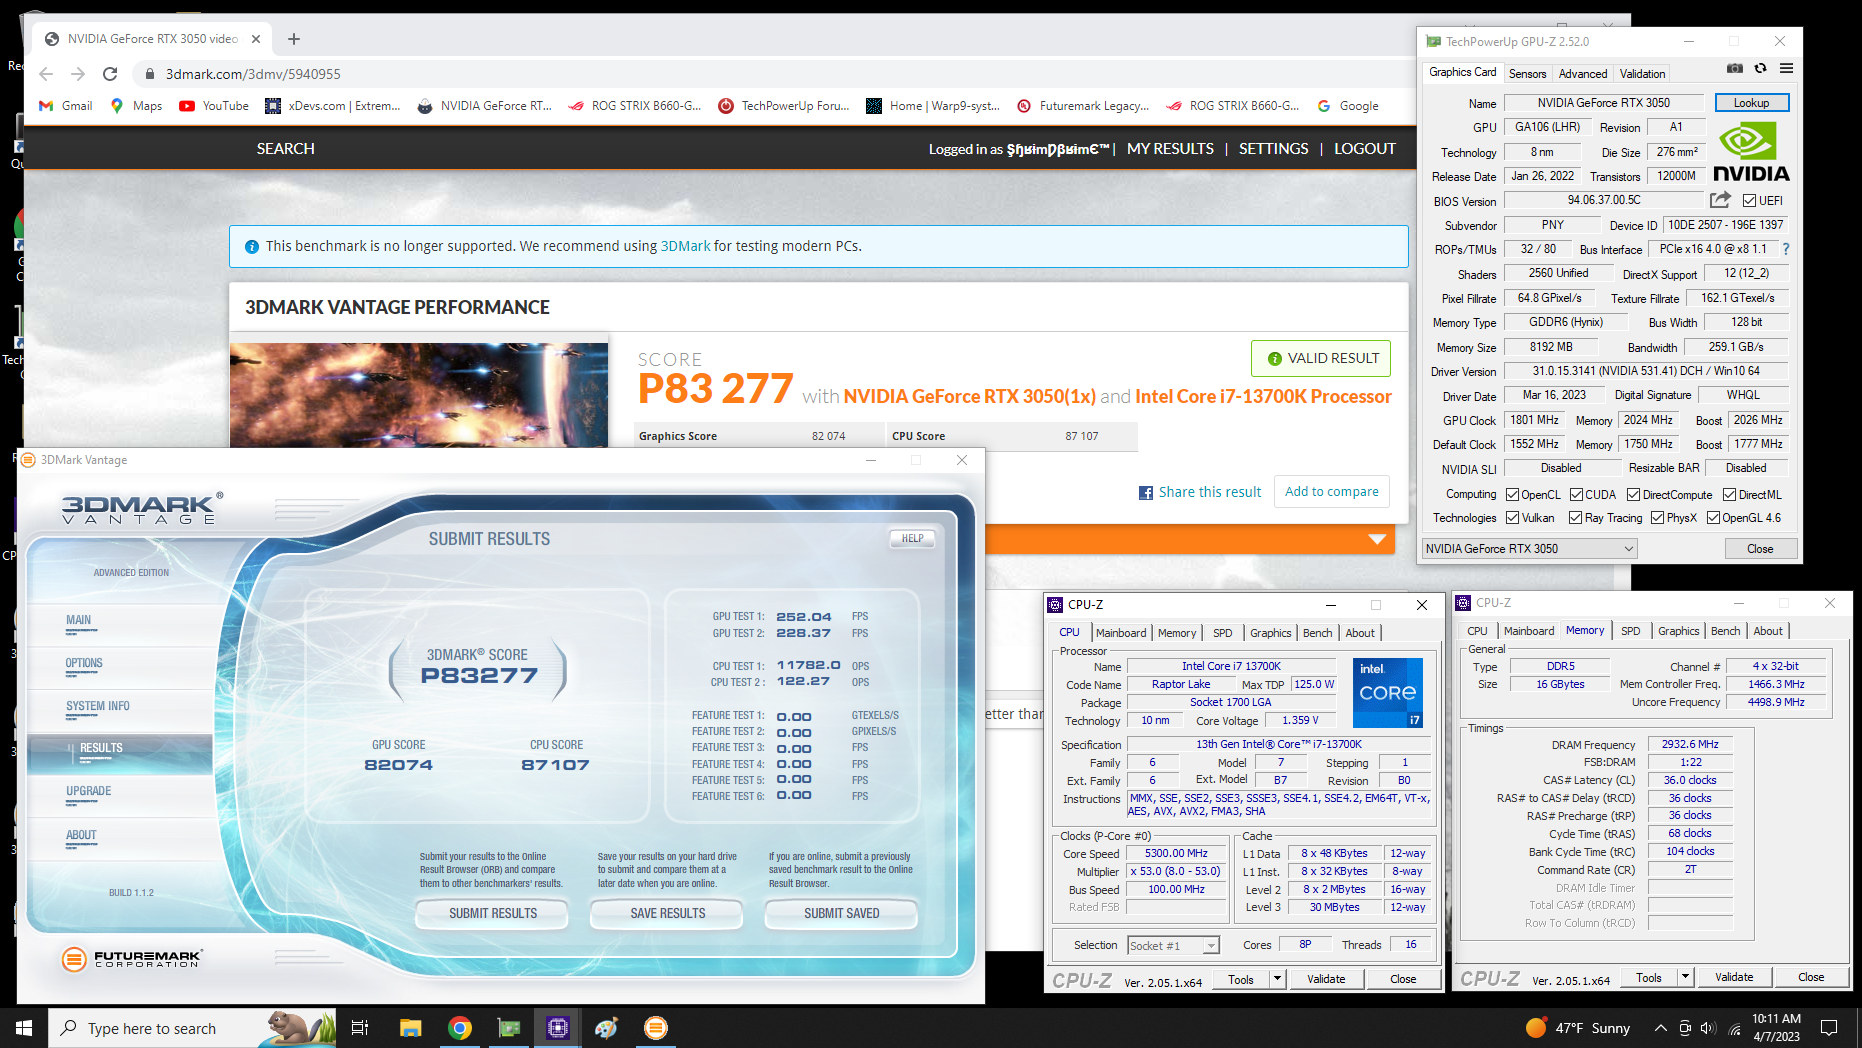
Task: Open the SPD tab in memory CPU-Z window
Action: 1631,631
